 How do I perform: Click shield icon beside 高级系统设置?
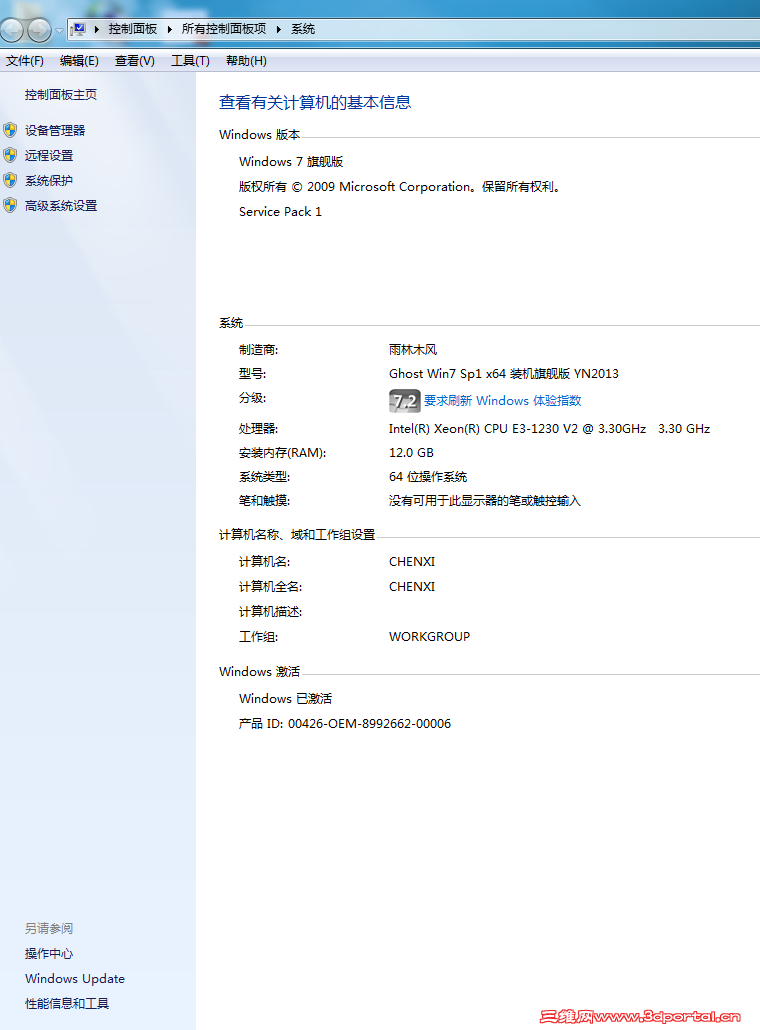[x=10, y=205]
